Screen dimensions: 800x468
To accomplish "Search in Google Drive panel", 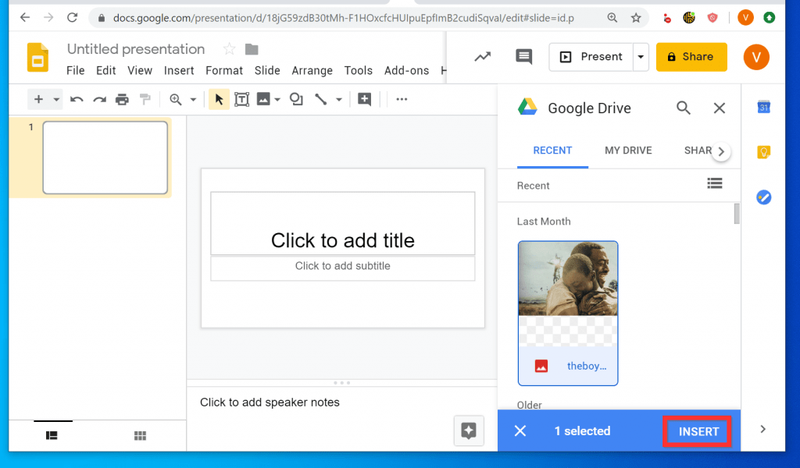I will click(683, 108).
